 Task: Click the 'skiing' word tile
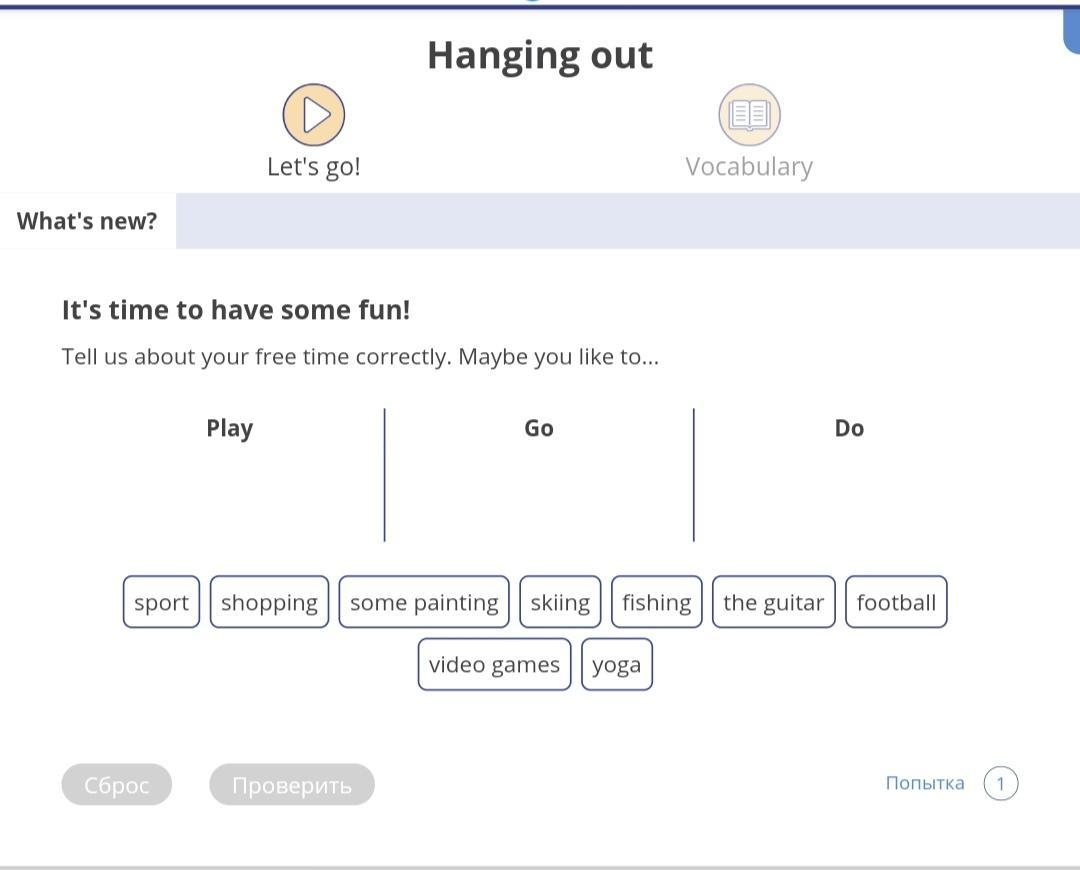tap(560, 602)
